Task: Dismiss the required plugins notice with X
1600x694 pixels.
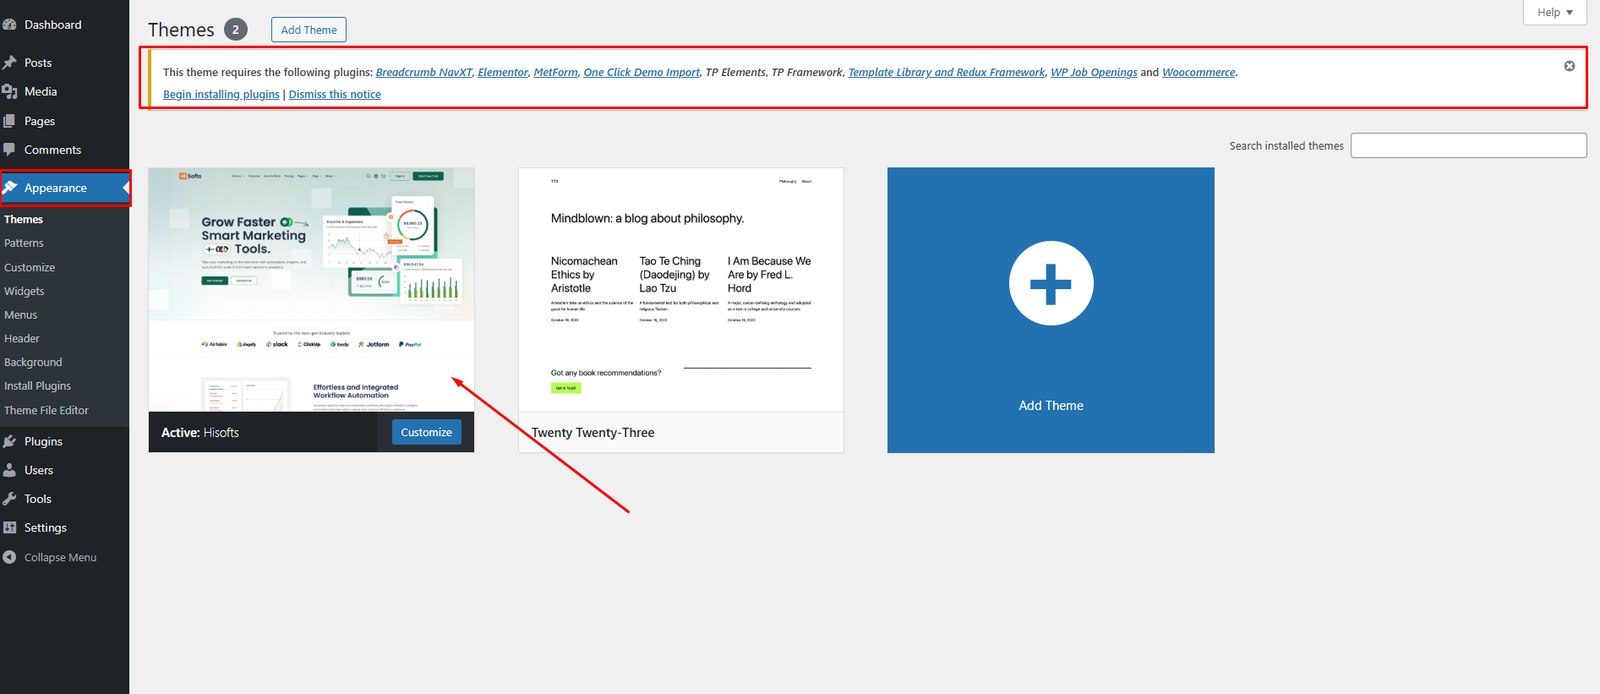Action: pos(1569,66)
